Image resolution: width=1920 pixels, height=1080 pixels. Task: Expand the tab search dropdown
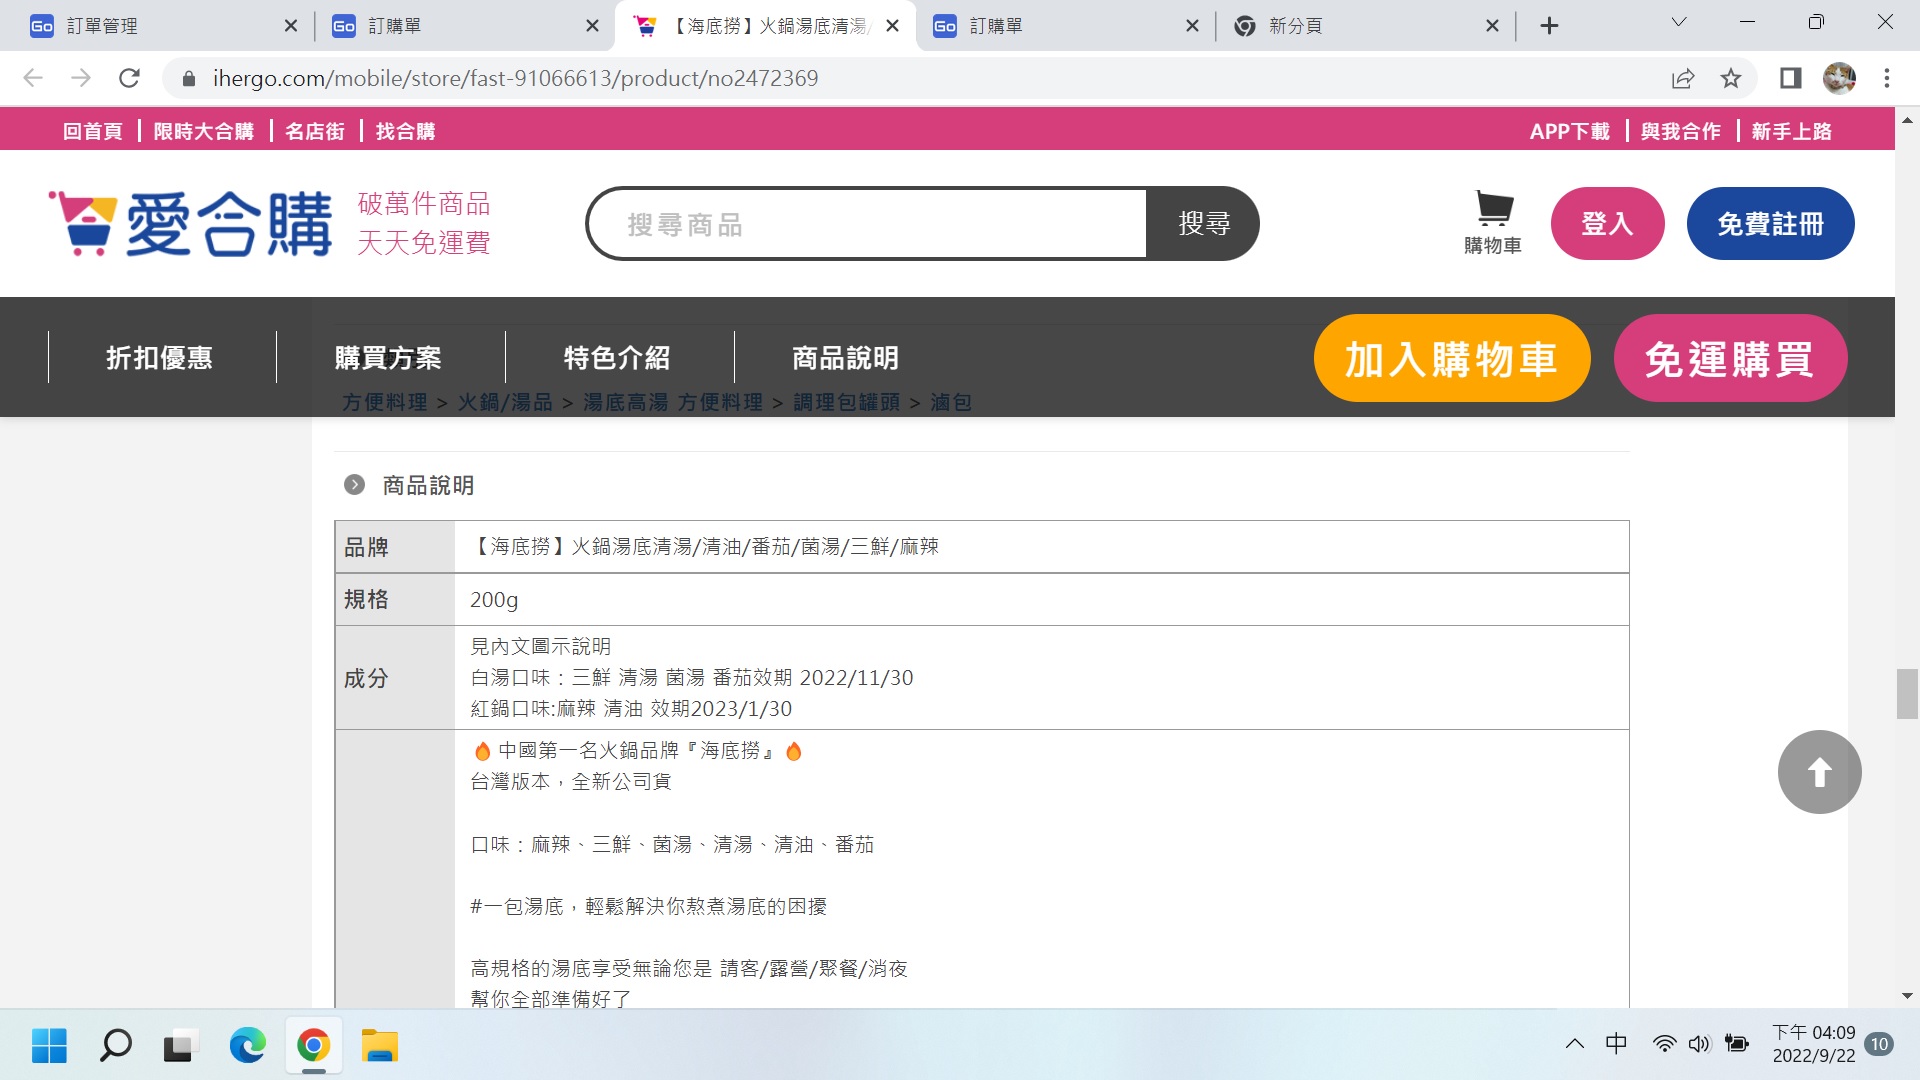(1679, 23)
